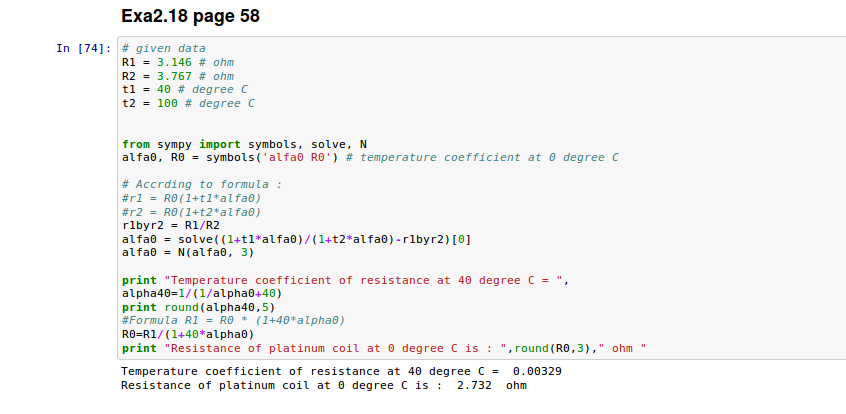Click the print 'Temperature coefficient' statement
The width and height of the screenshot is (846, 414).
click(344, 280)
